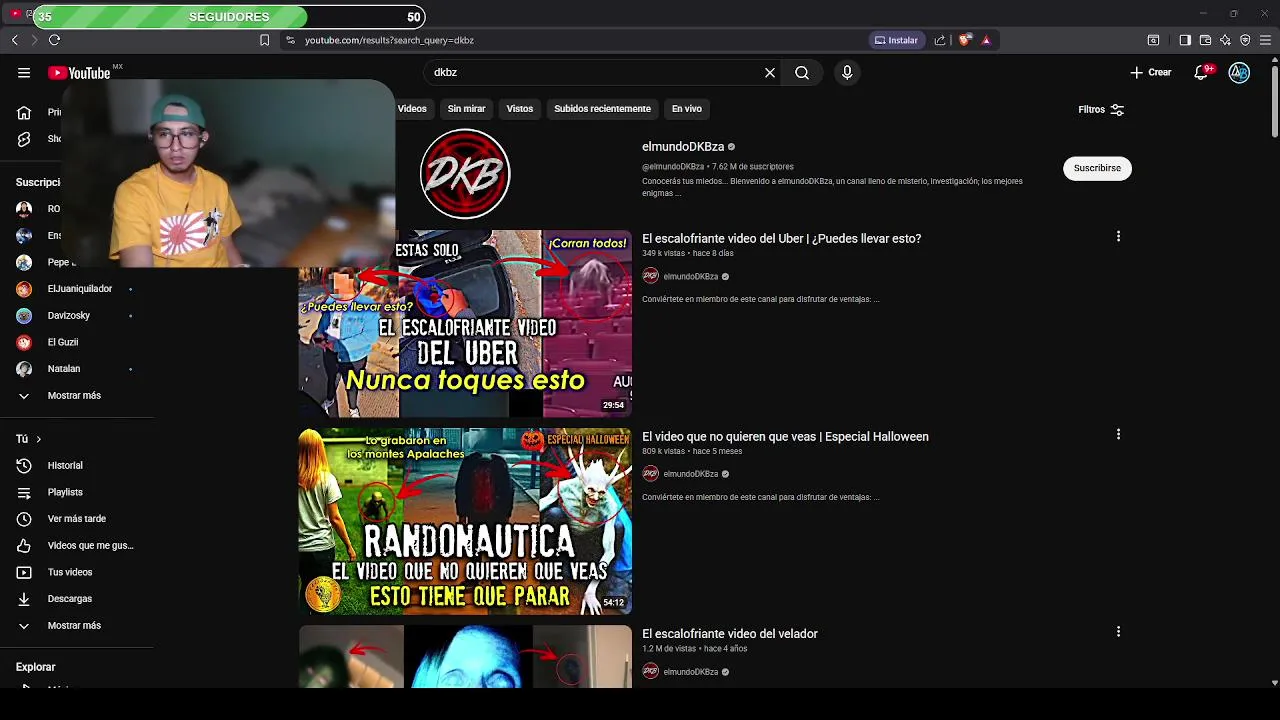Open El escalofriante video del velador title
Viewport: 1280px width, 720px height.
(x=730, y=634)
